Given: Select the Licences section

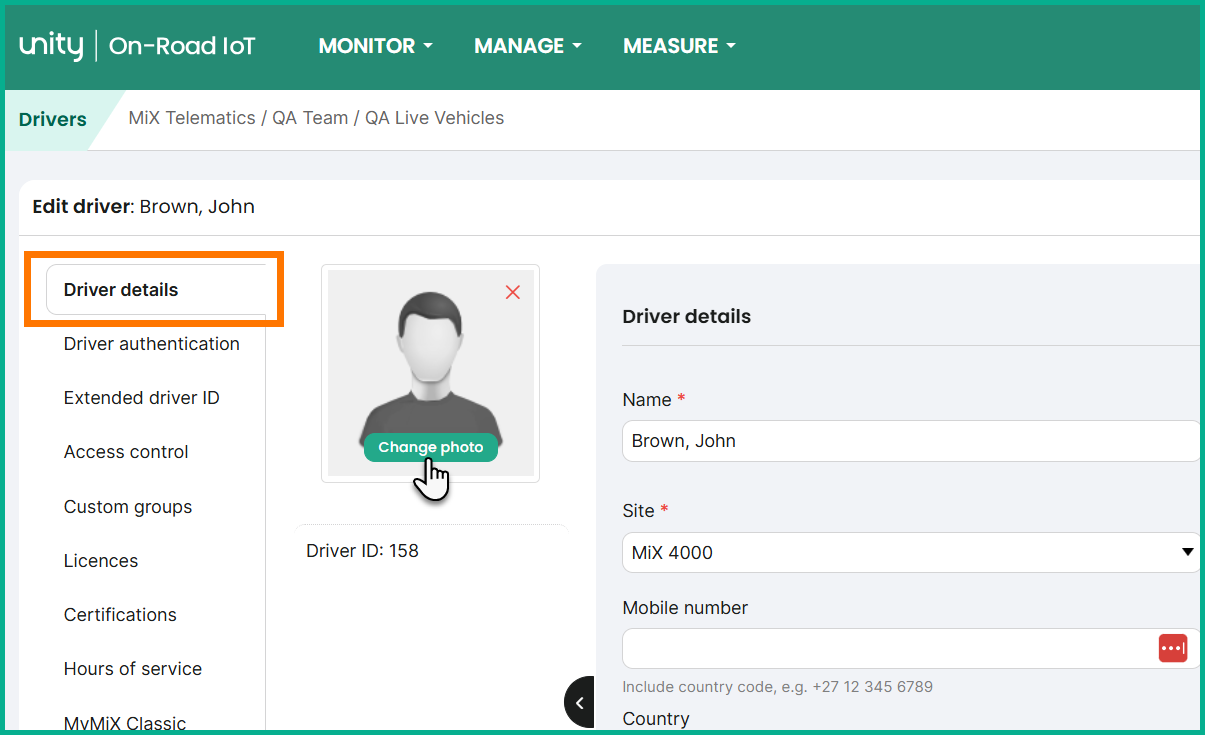Looking at the screenshot, I should click(101, 561).
